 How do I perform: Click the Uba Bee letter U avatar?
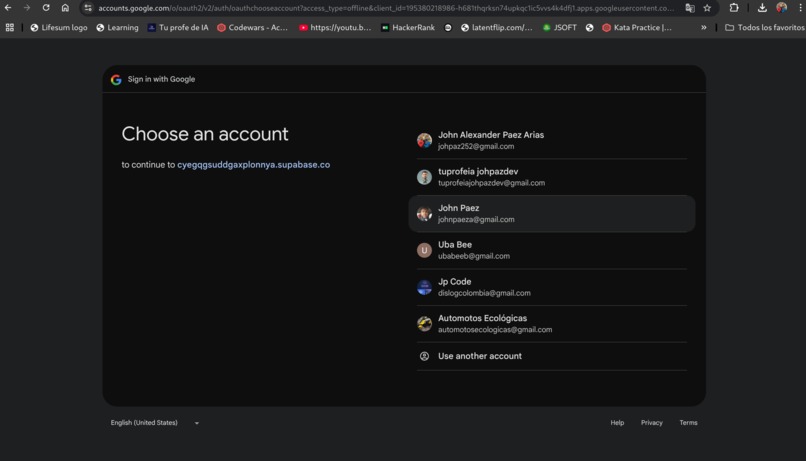tap(424, 250)
